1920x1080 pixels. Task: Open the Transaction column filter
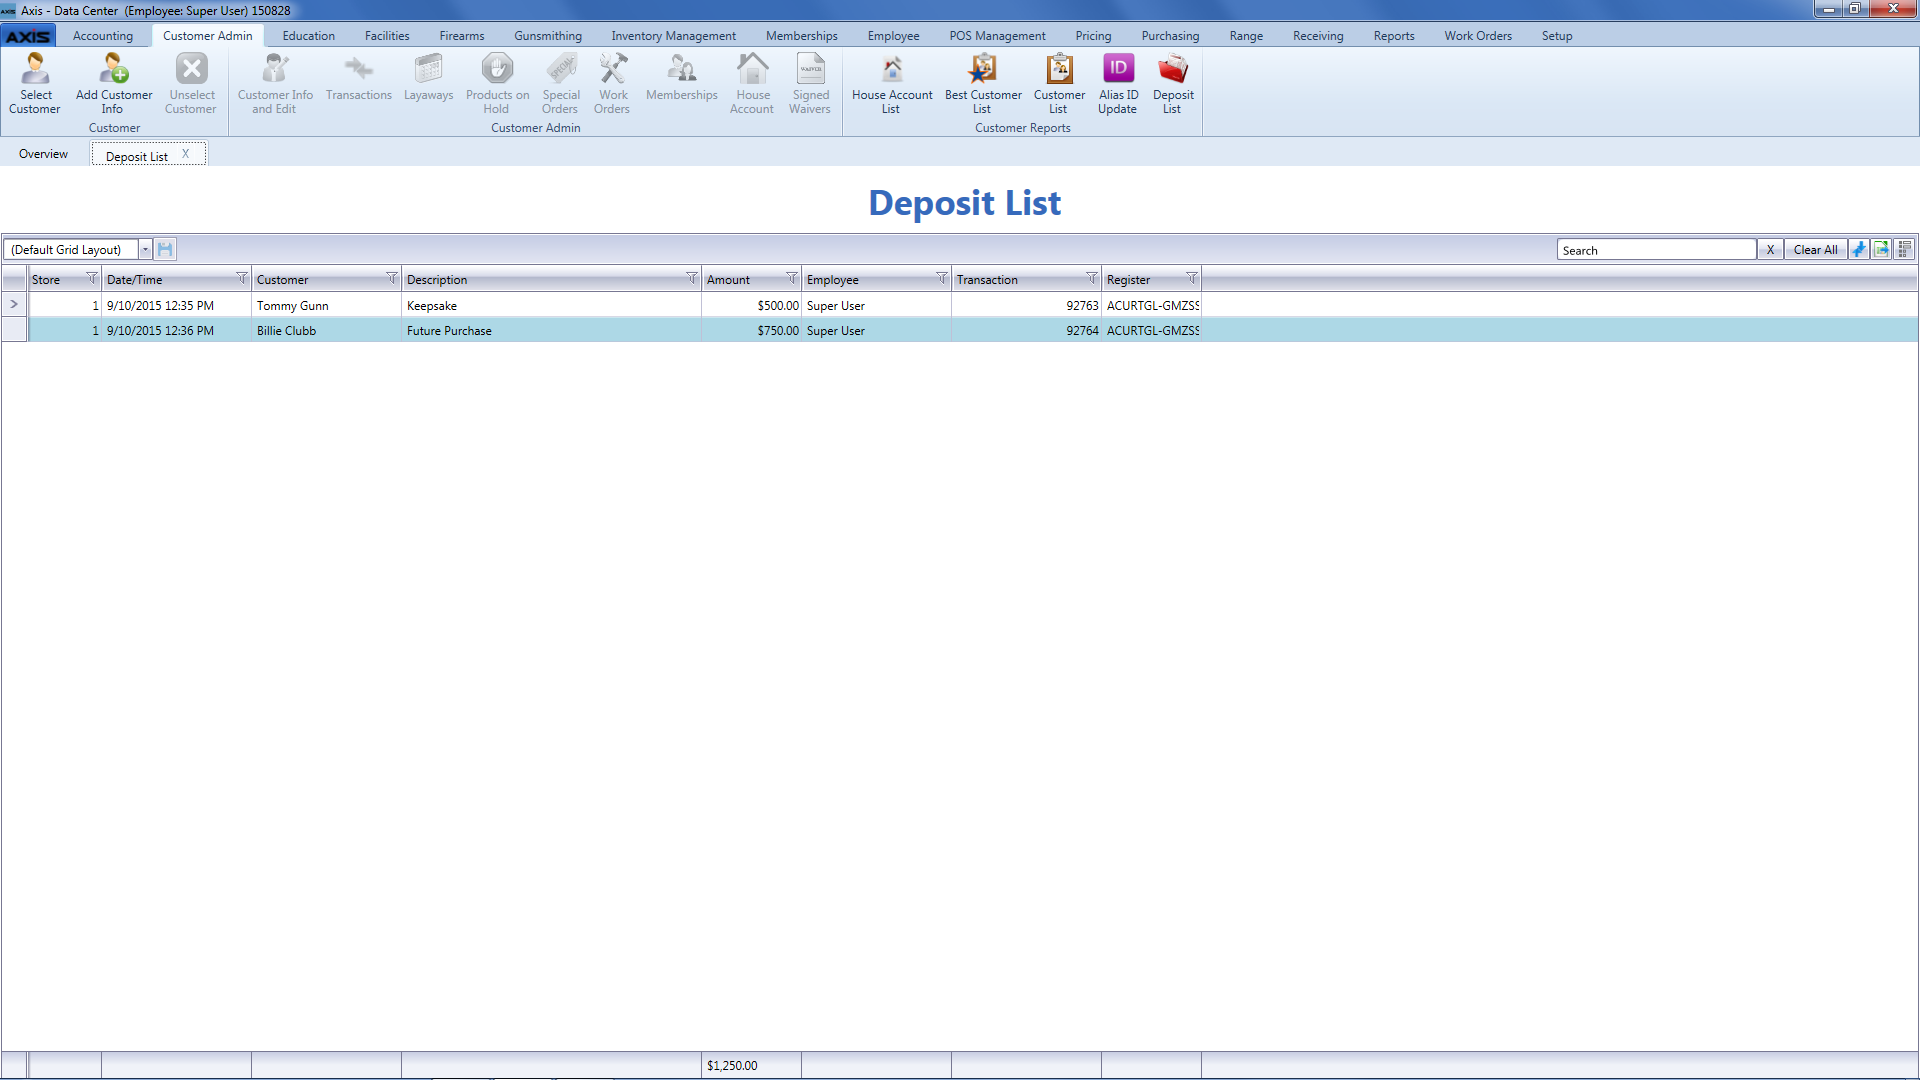coord(1092,278)
